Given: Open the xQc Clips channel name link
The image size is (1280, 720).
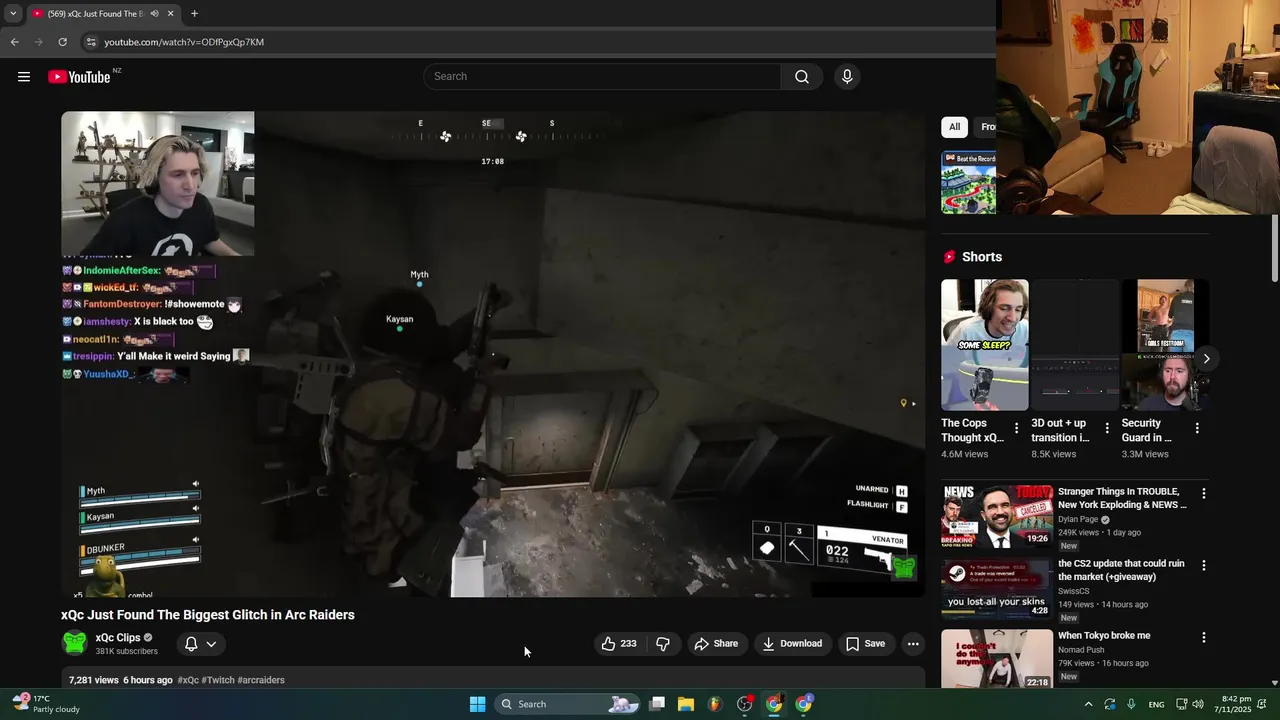Looking at the screenshot, I should 118,638.
